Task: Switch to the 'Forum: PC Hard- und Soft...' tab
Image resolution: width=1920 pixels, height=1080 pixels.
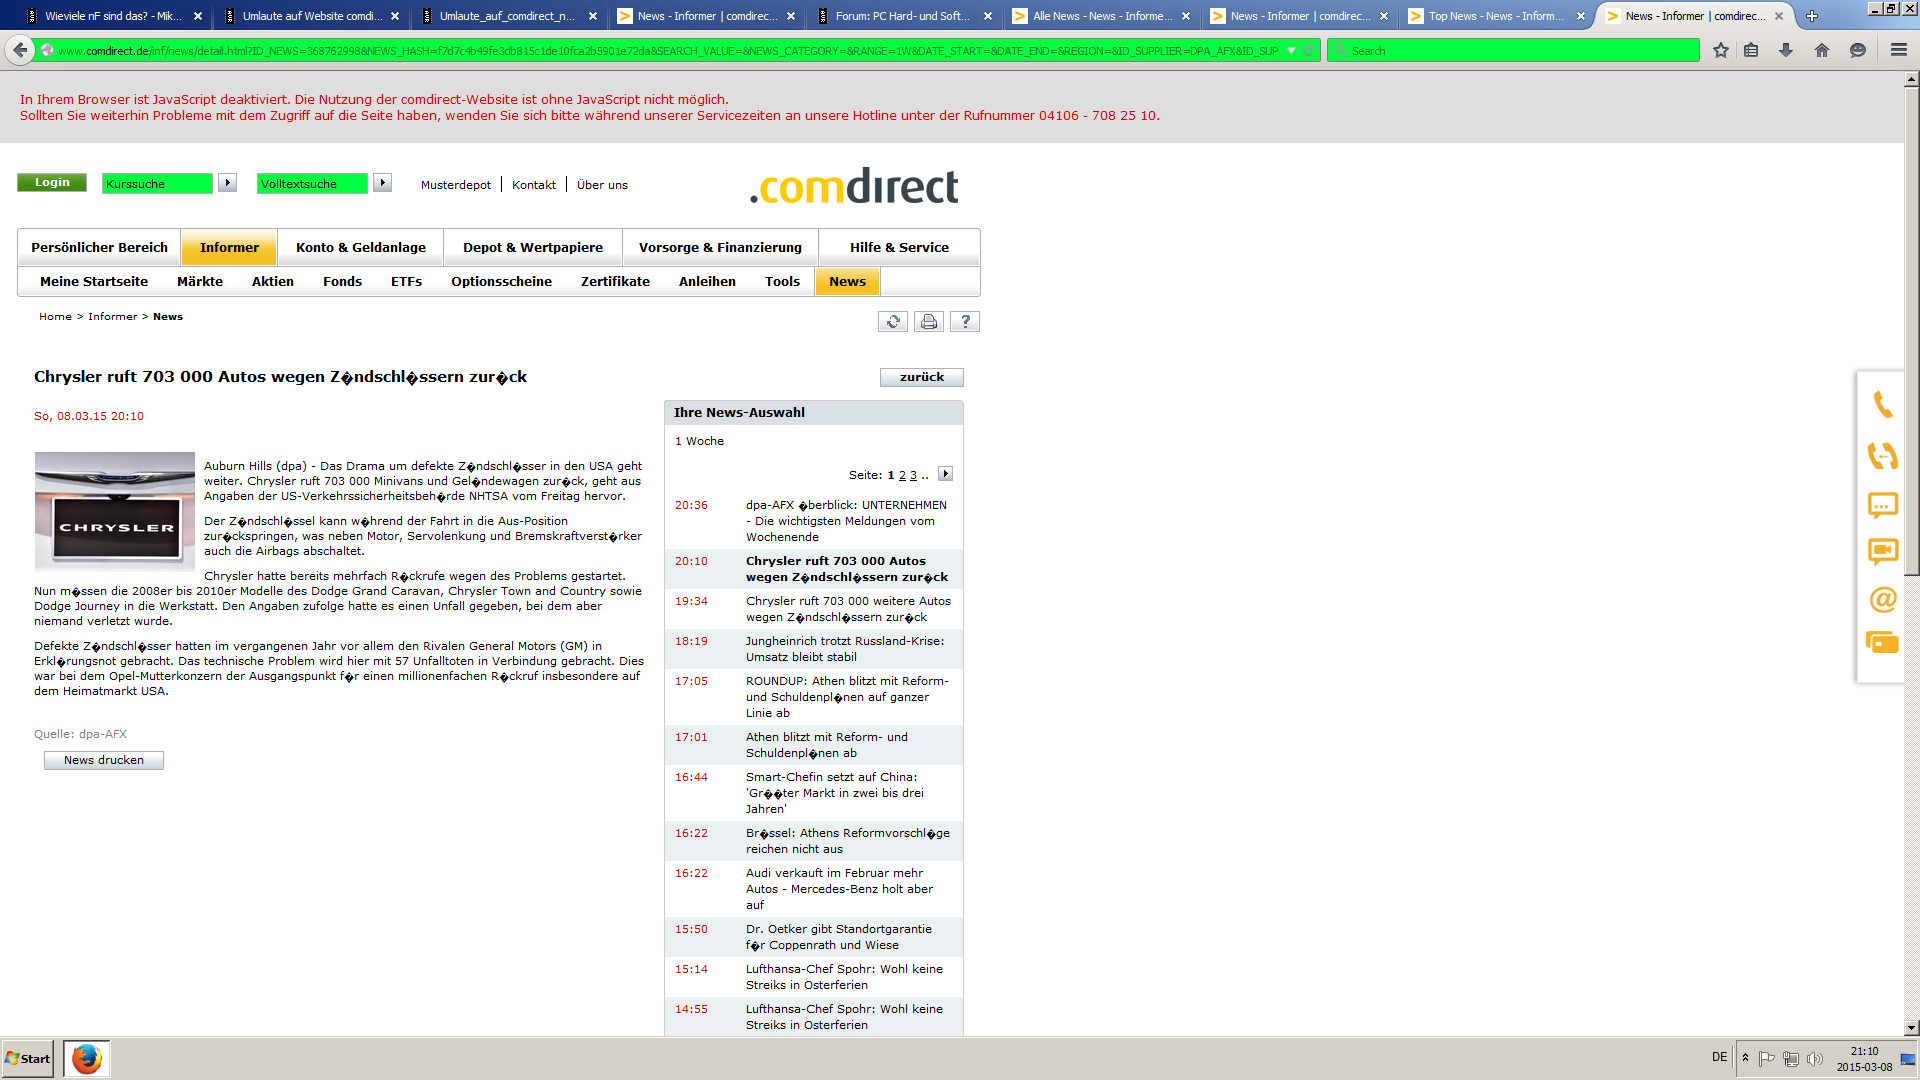Action: pos(904,16)
